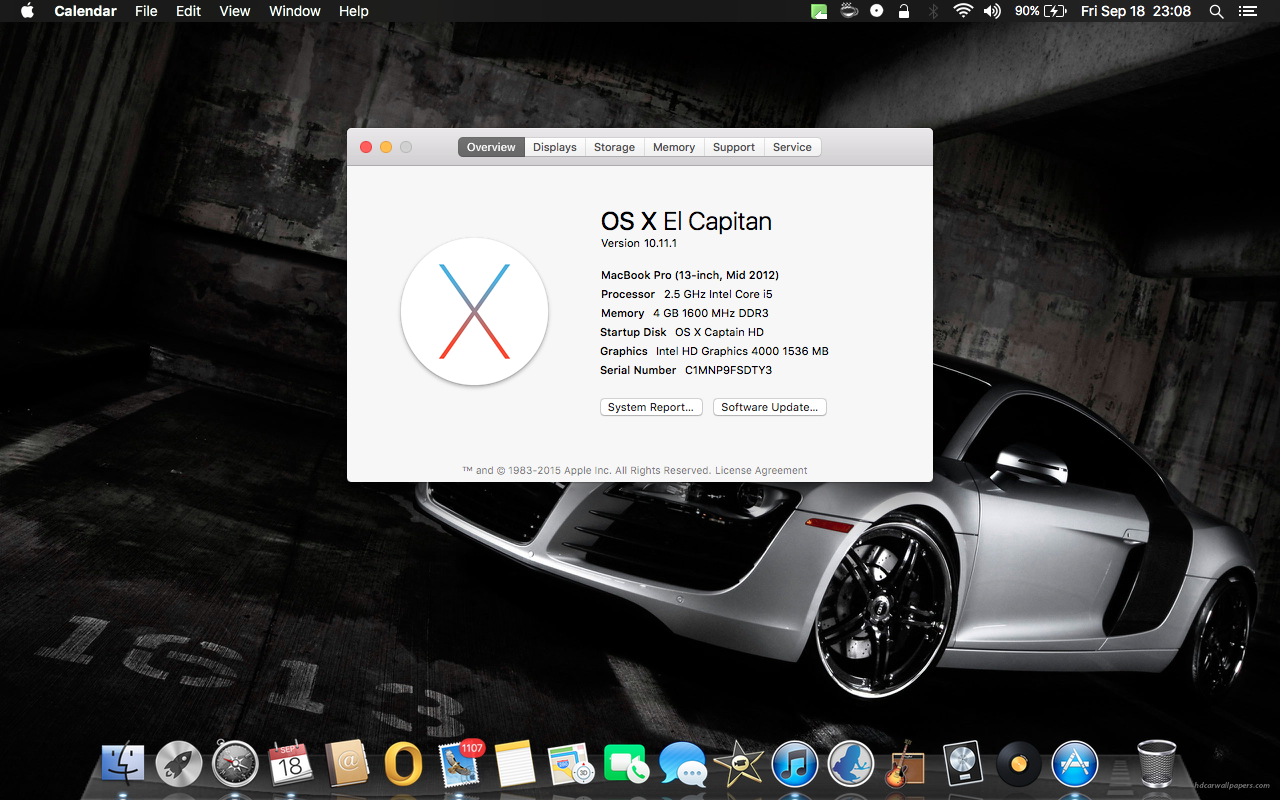Viewport: 1280px width, 800px height.
Task: Open the Calendar application menu
Action: pos(85,11)
